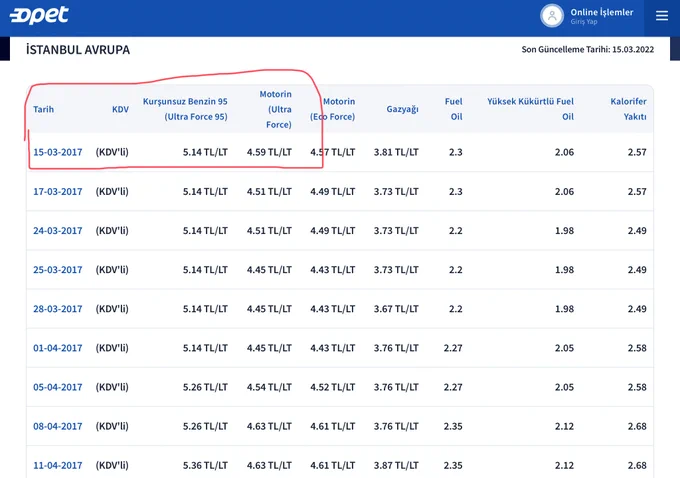Select 2.35 Fuel Oil in 08-04-2017 row

click(453, 426)
